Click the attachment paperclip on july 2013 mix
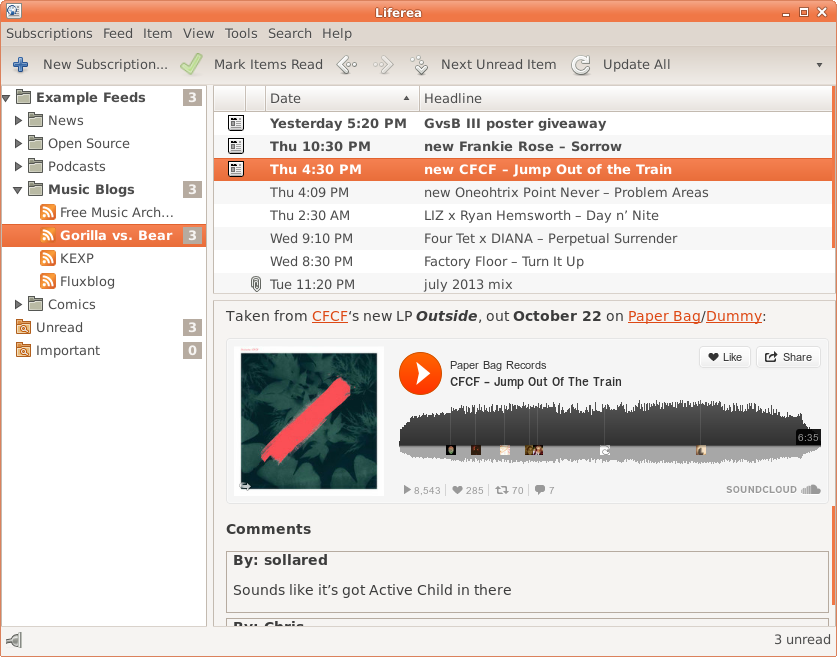837x657 pixels. pos(255,285)
